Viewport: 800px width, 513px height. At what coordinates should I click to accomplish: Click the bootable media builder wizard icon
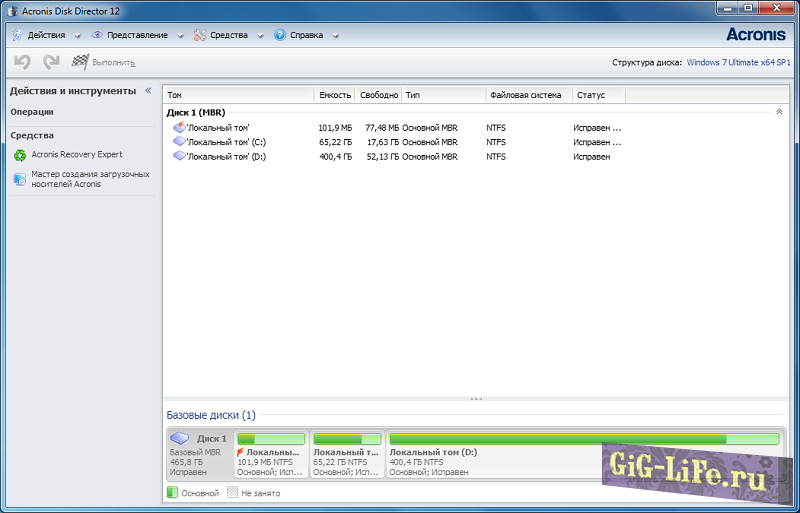click(x=20, y=179)
